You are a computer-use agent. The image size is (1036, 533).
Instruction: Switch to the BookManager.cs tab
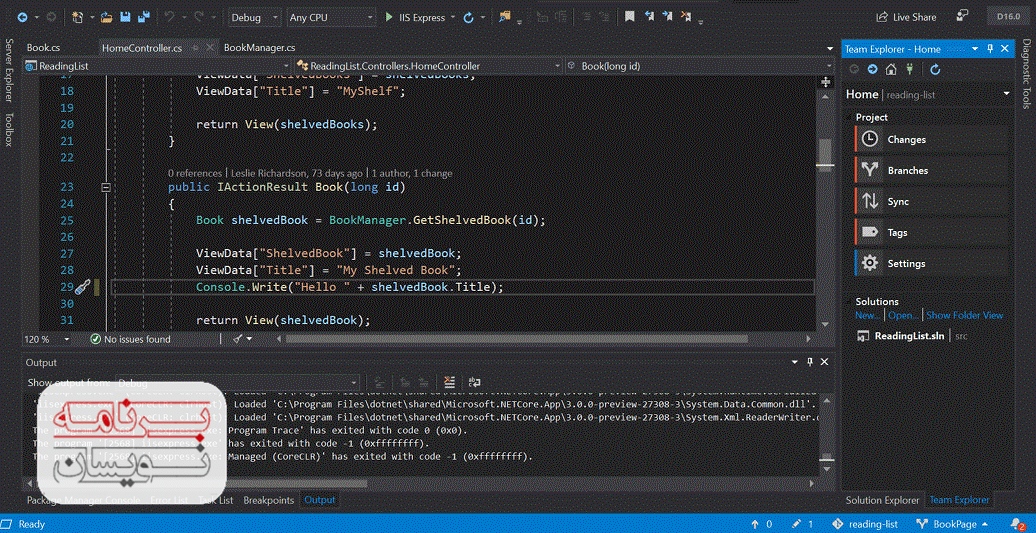pos(259,47)
